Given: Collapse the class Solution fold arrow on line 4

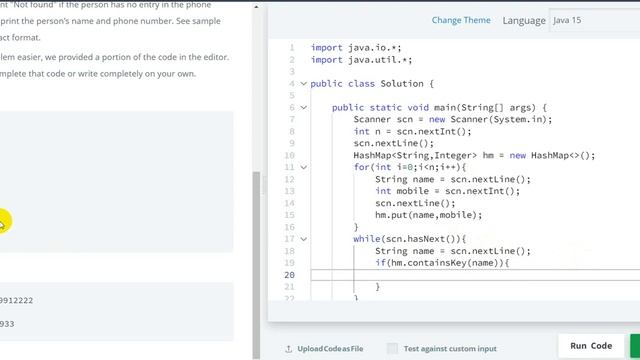Looking at the screenshot, I should pyautogui.click(x=304, y=84).
